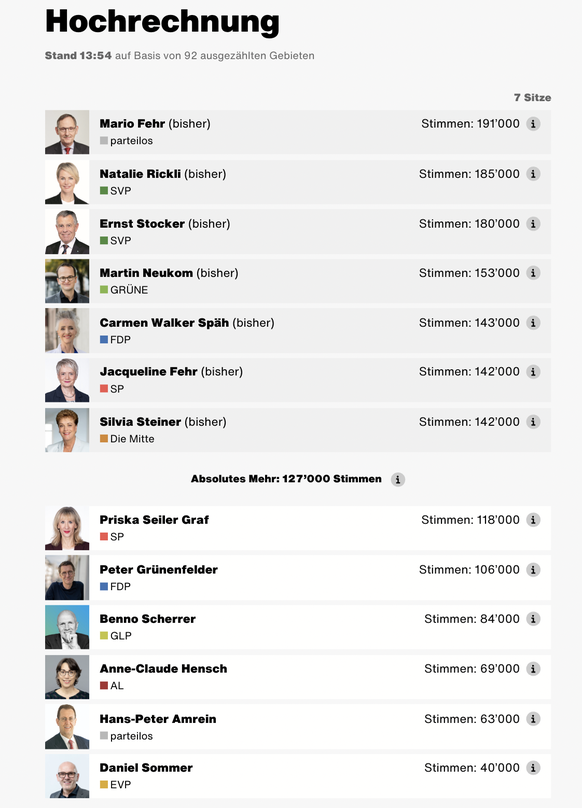Click info icon beside Natalie Rickli's 185'000
The width and height of the screenshot is (582, 808).
pyautogui.click(x=533, y=174)
